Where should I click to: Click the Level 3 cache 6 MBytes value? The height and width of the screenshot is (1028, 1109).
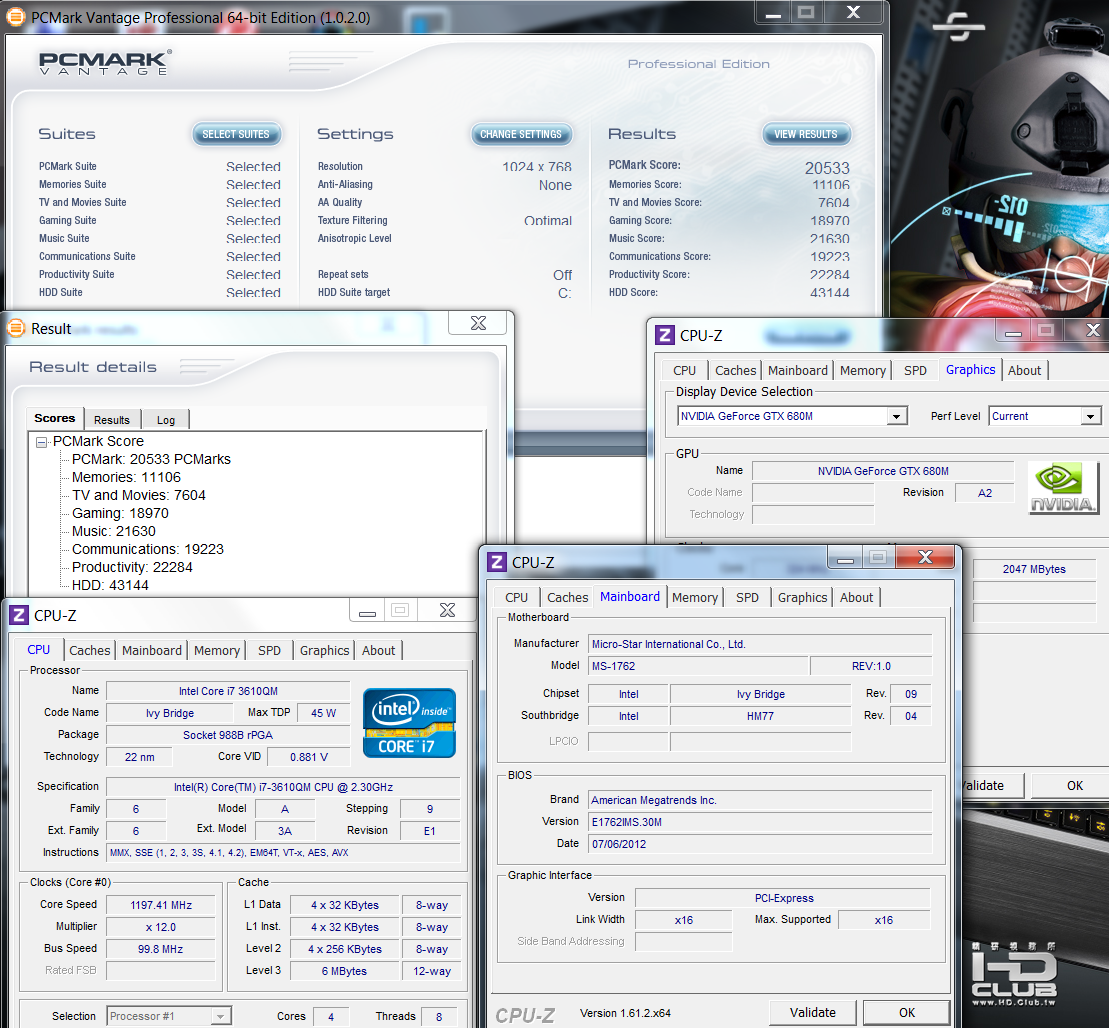344,971
